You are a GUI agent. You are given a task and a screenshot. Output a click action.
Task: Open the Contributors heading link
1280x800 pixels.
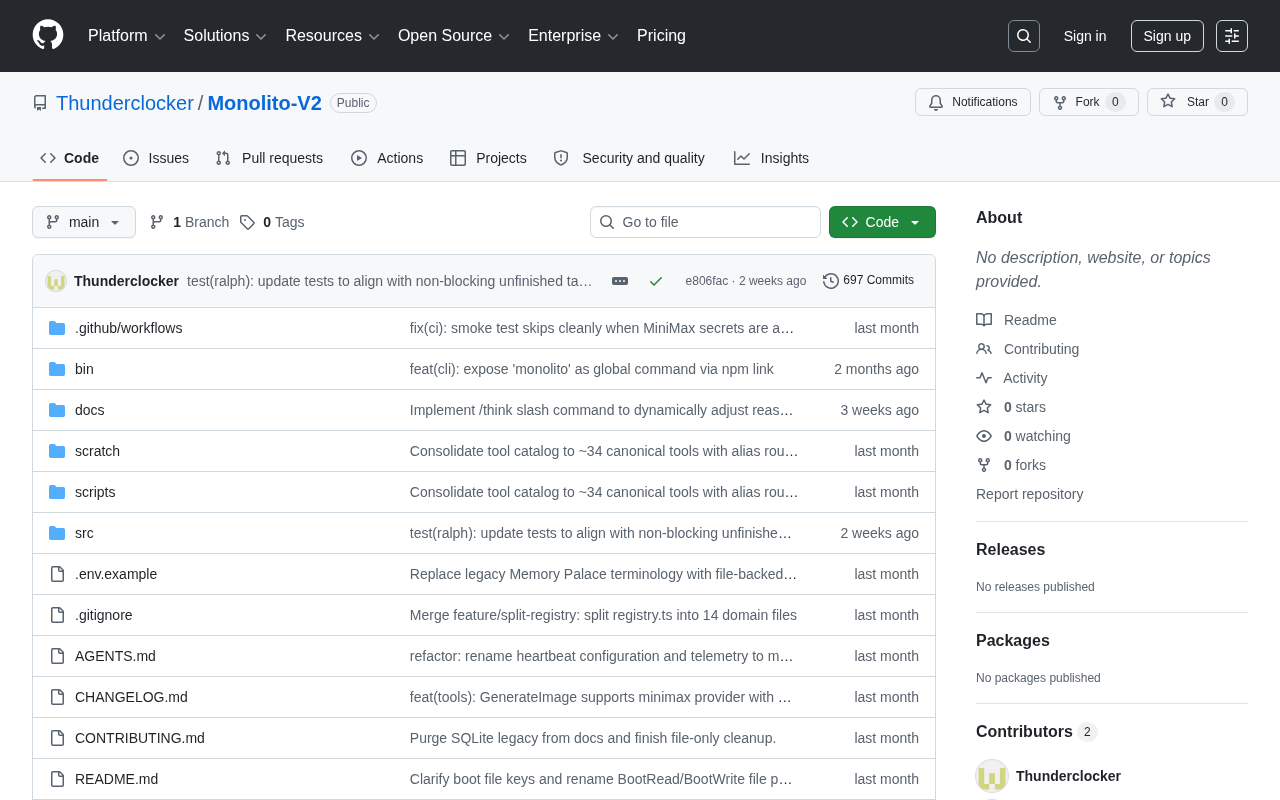click(x=1036, y=732)
